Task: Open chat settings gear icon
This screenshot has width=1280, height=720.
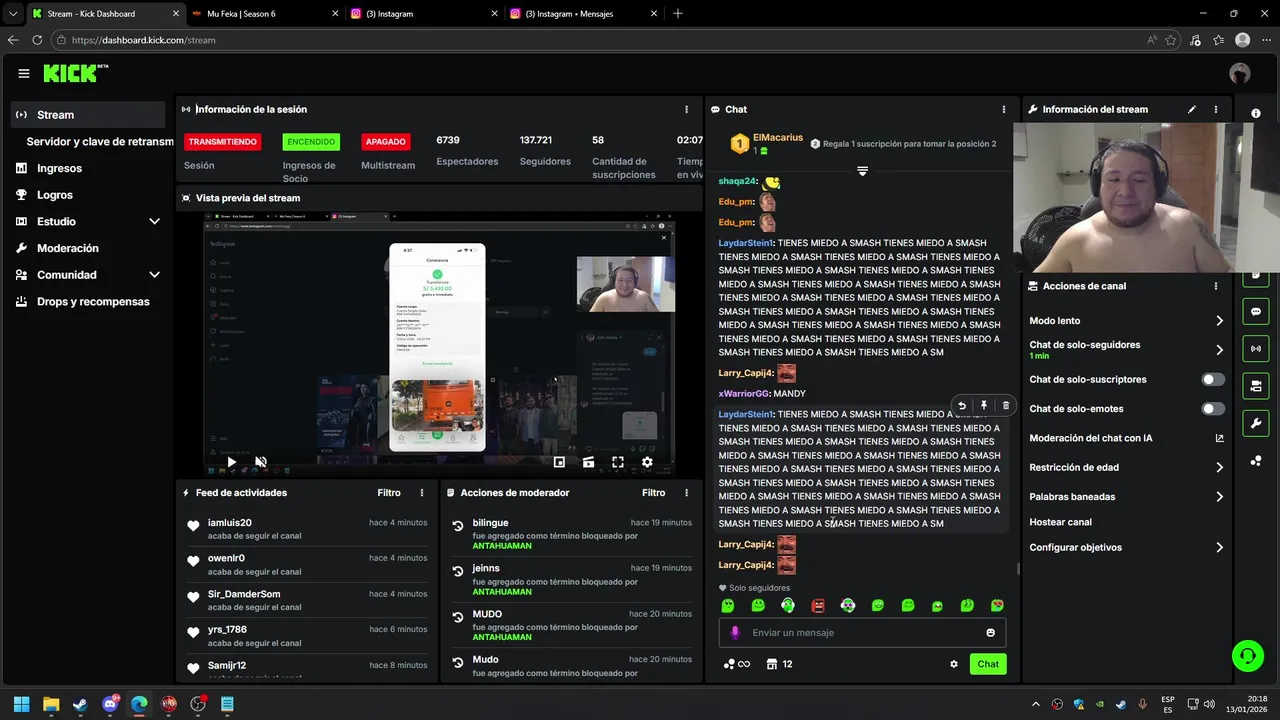Action: click(954, 664)
